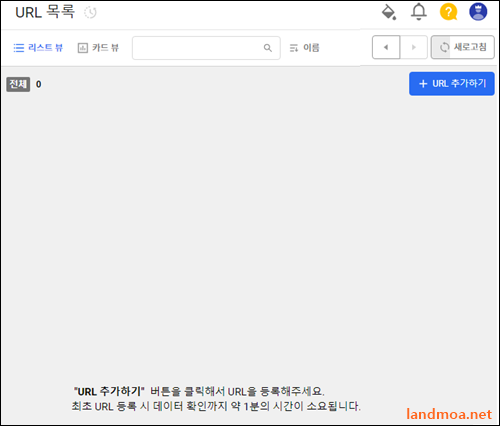Screen dimensions: 500x426
Task: Click the card view chart icon
Action: click(83, 48)
